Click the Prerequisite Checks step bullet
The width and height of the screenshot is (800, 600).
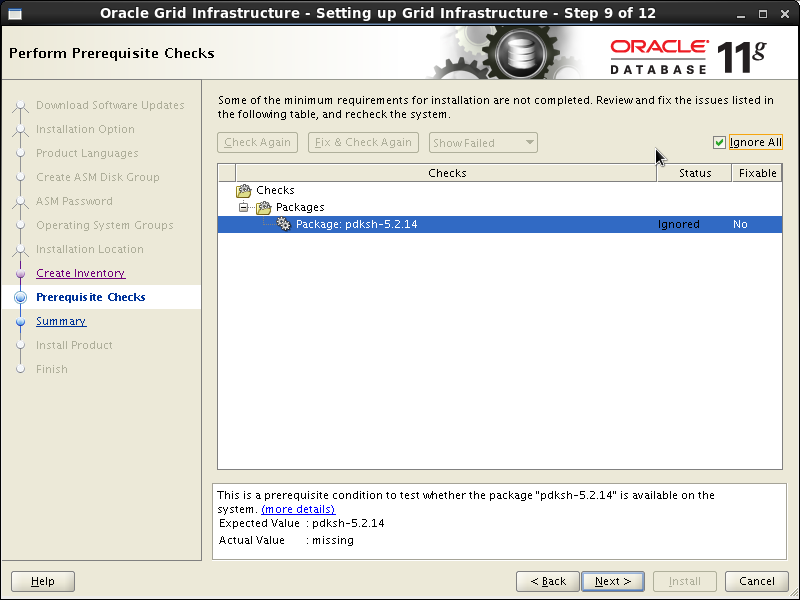(20, 297)
